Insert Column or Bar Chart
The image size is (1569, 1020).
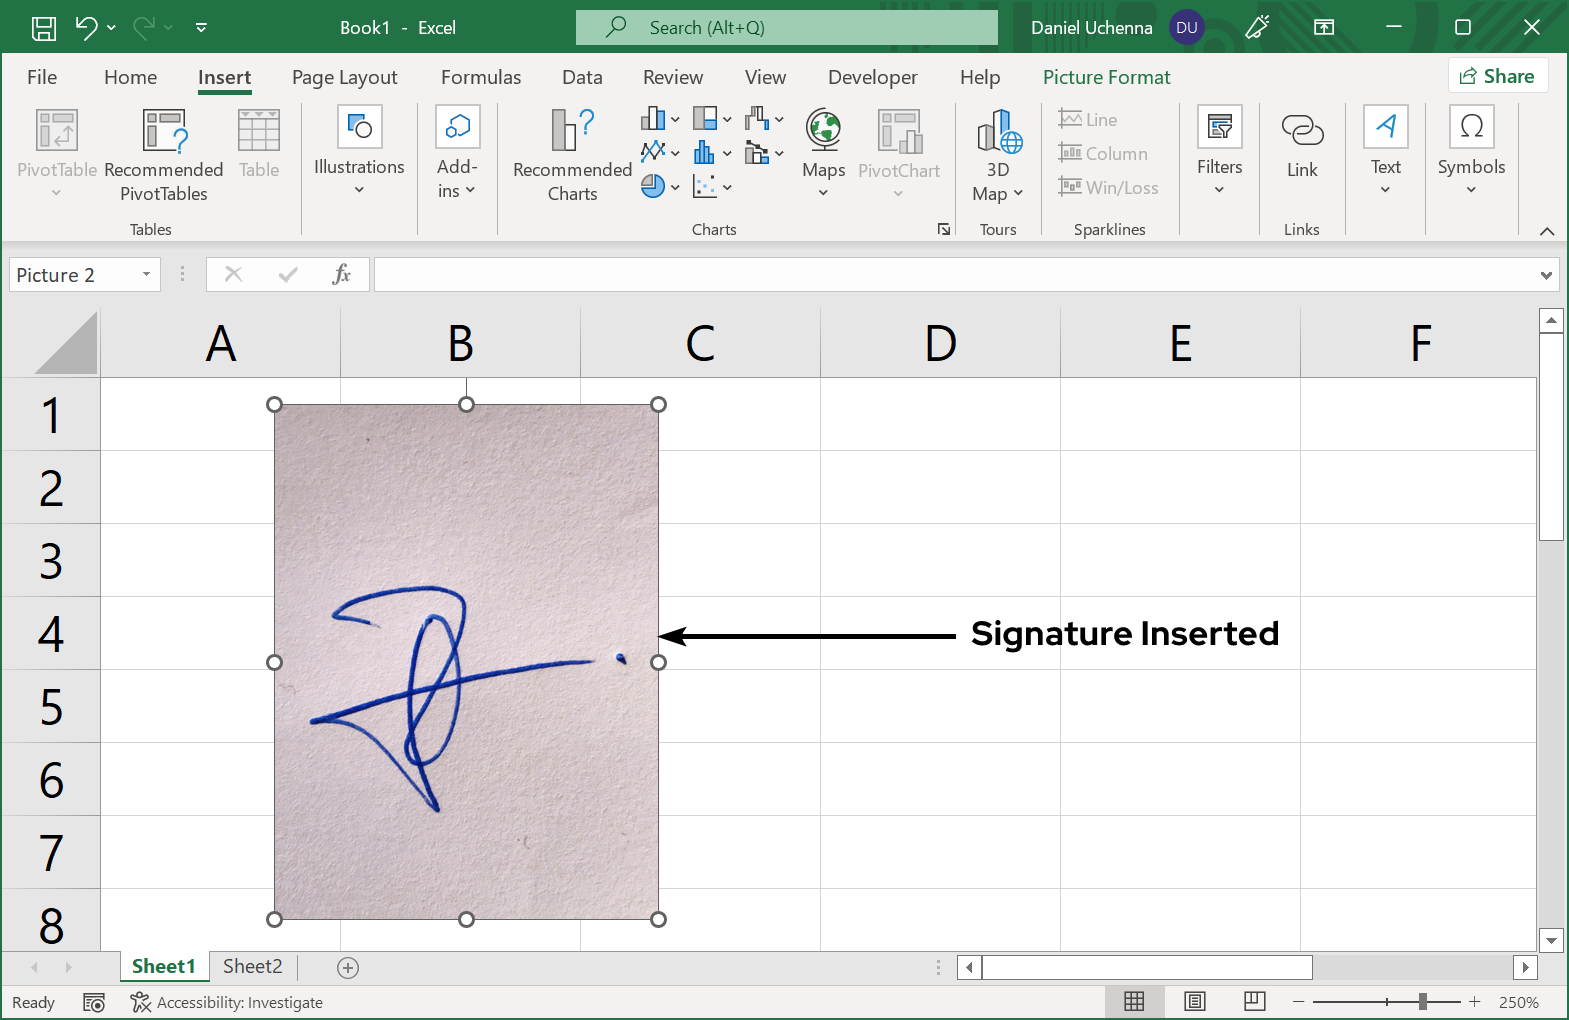[660, 119]
